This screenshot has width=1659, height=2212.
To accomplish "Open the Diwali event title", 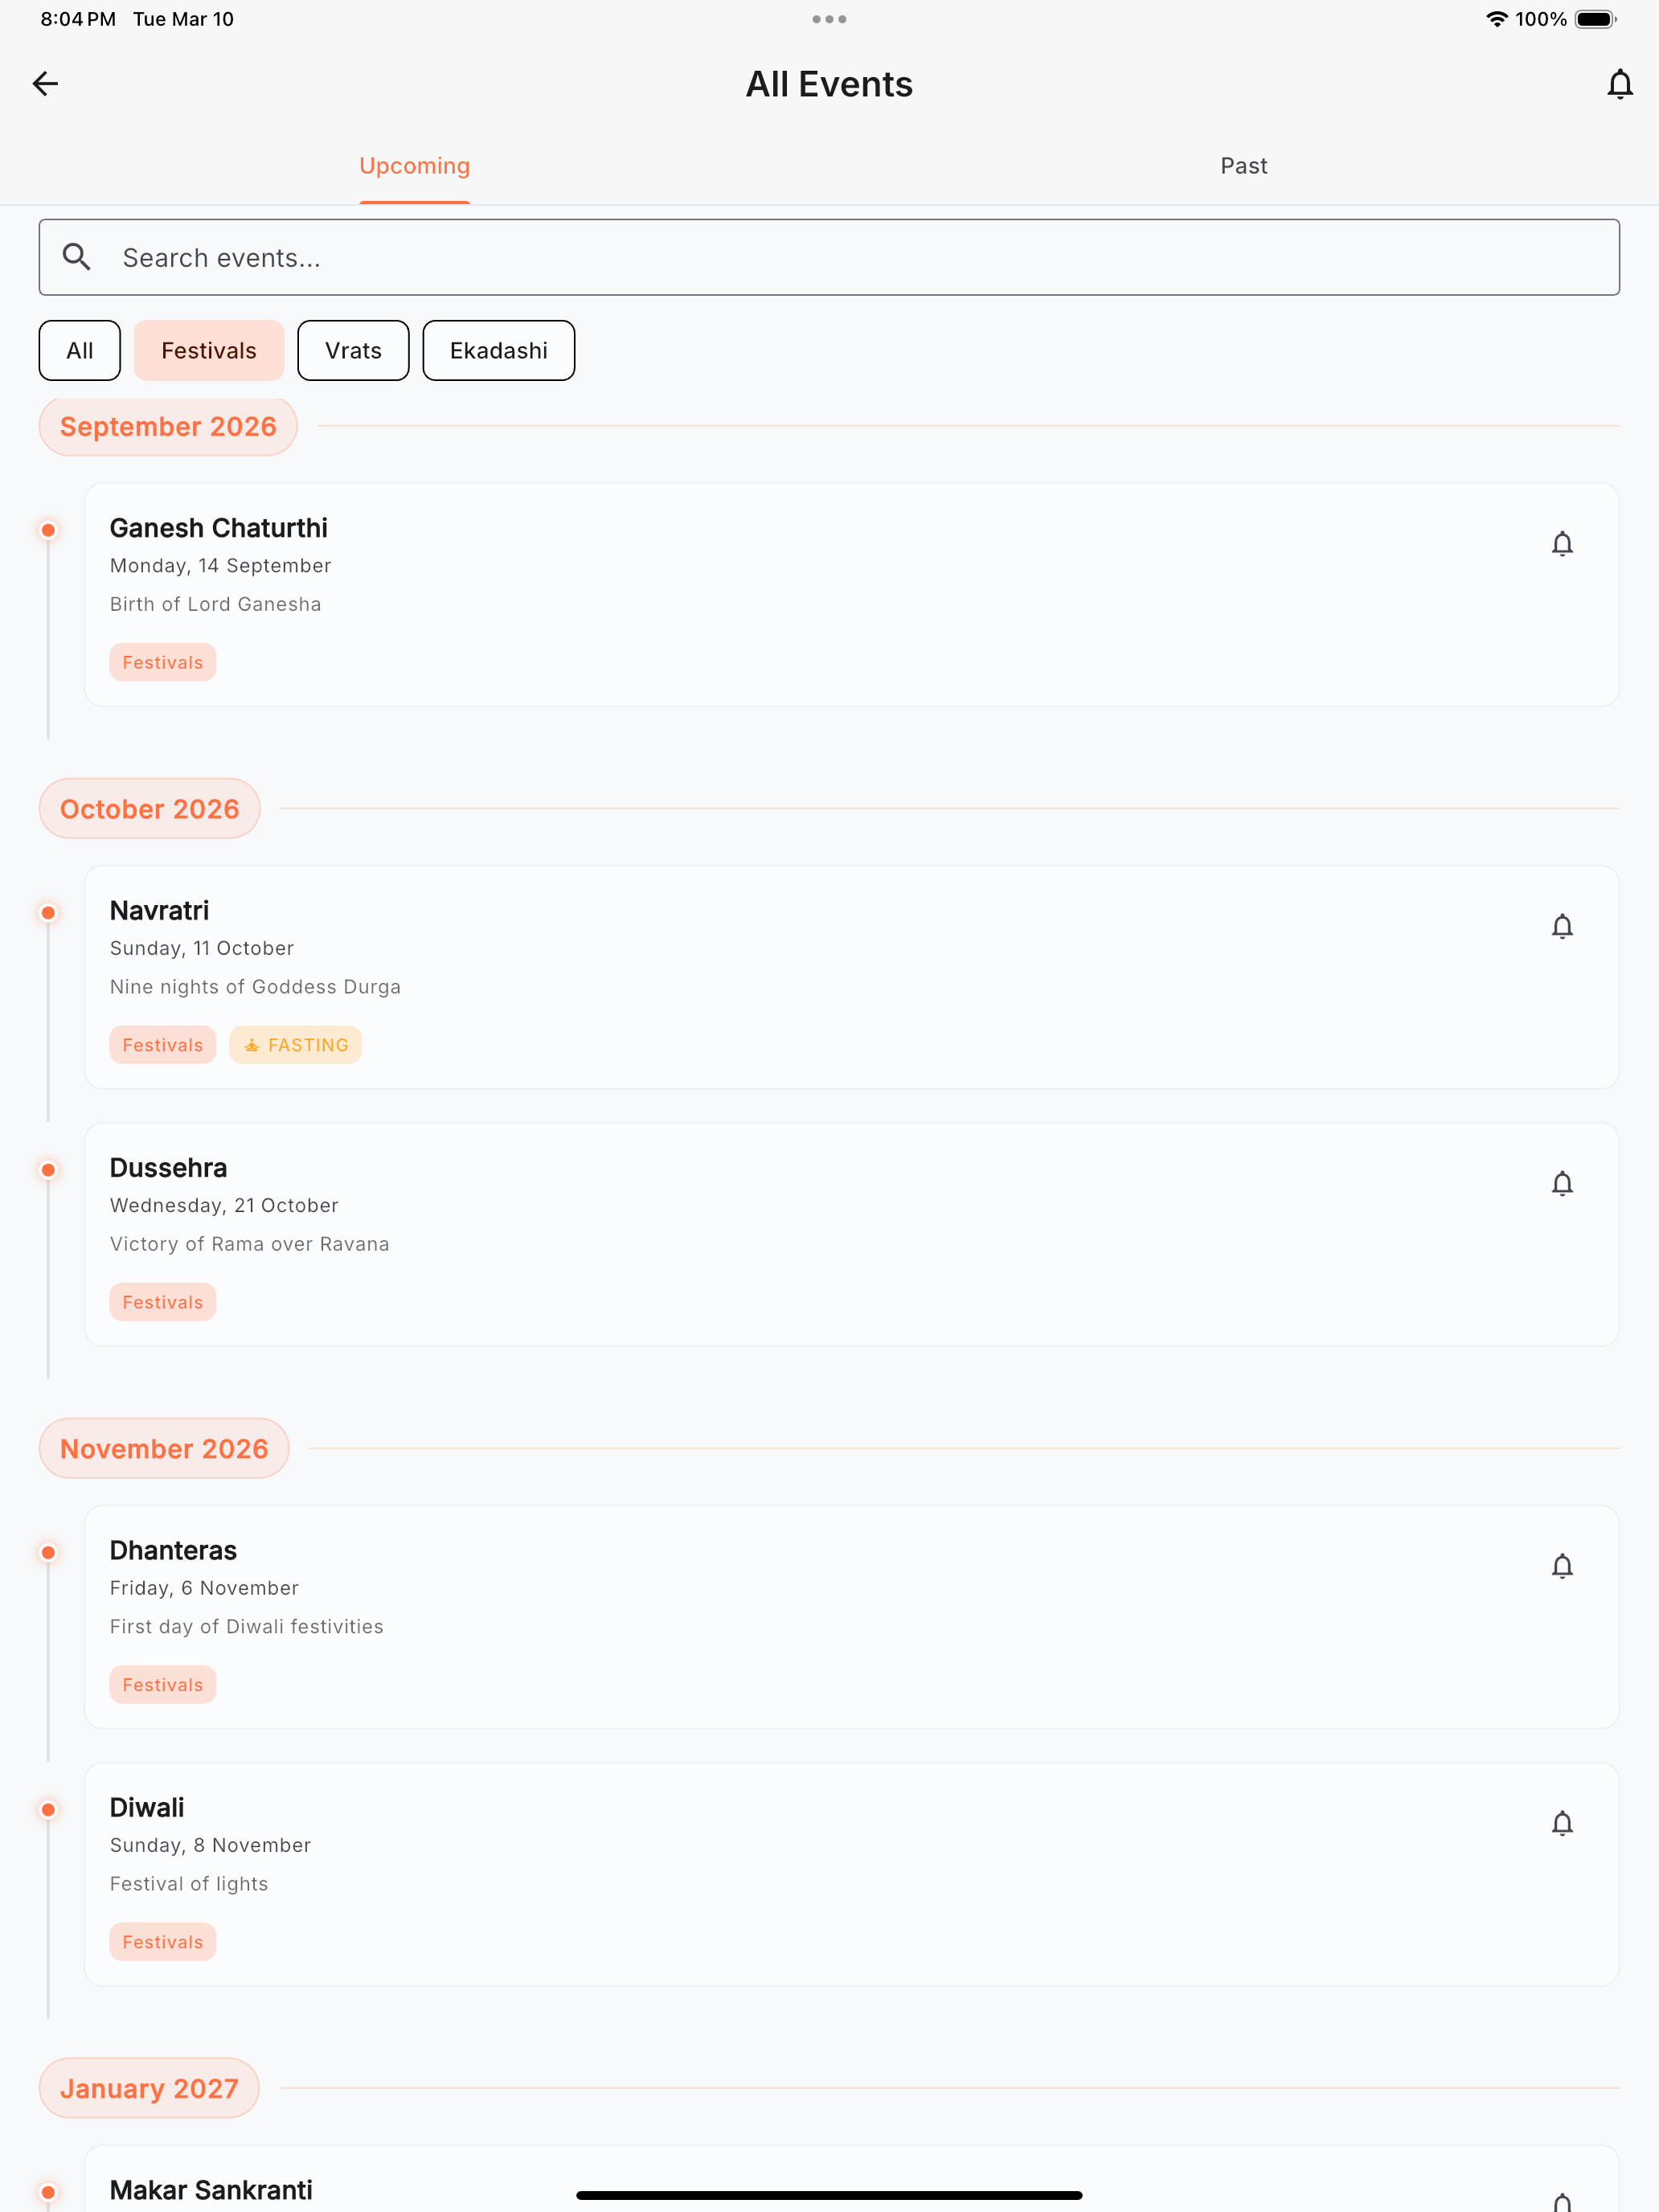I will coord(147,1807).
